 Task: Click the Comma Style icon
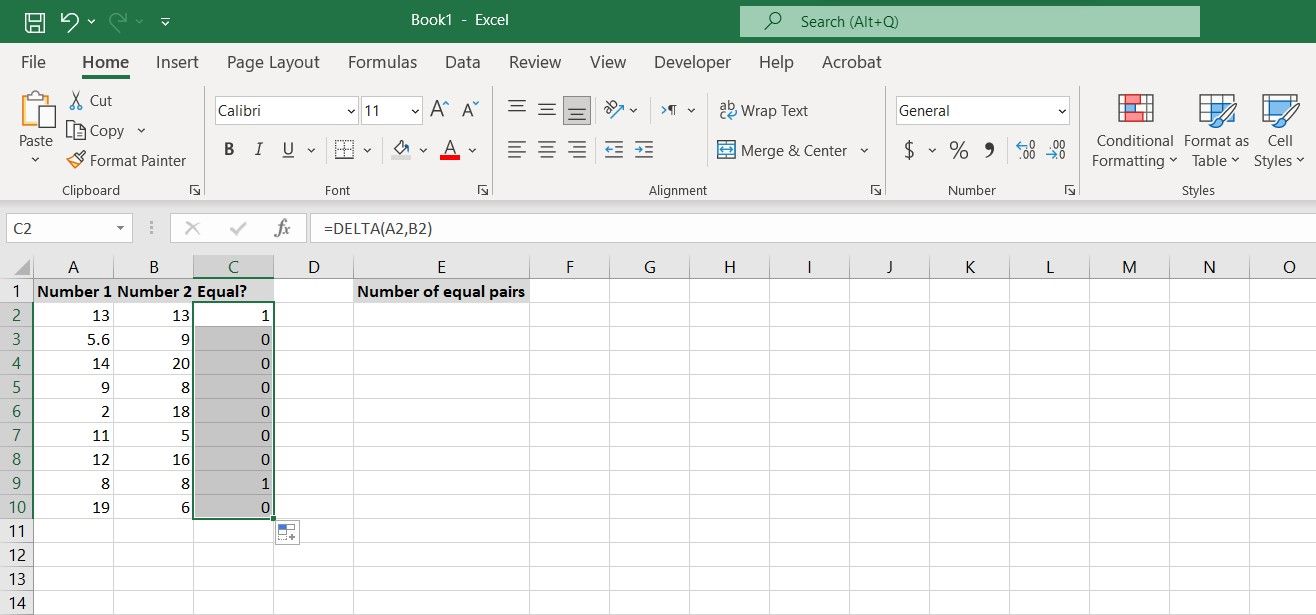pos(990,150)
